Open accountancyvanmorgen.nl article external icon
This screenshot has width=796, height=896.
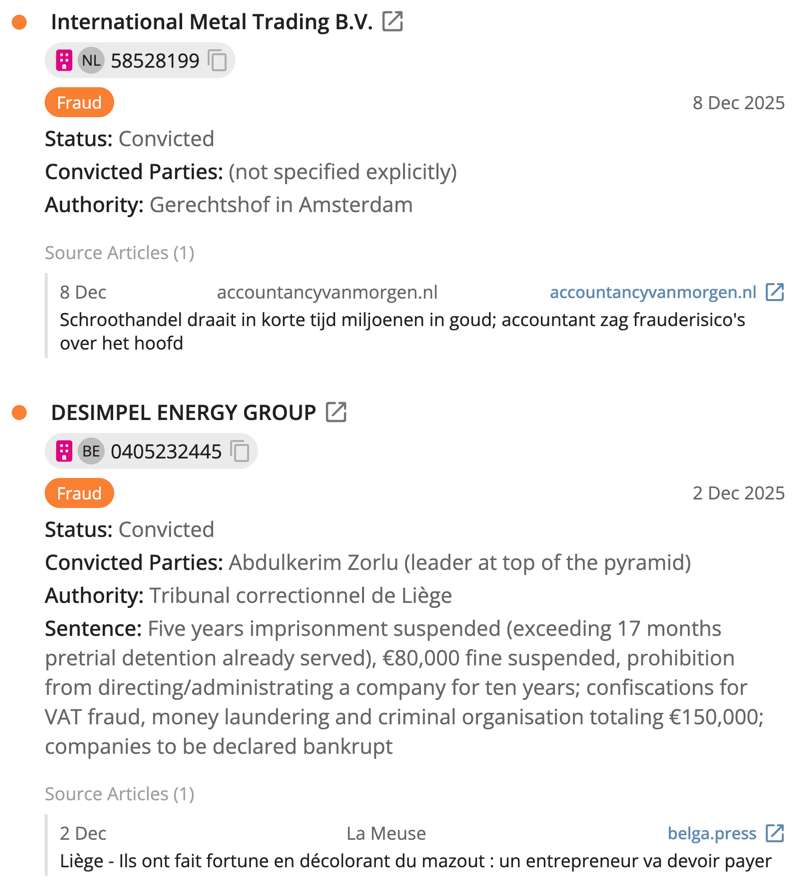pos(775,292)
